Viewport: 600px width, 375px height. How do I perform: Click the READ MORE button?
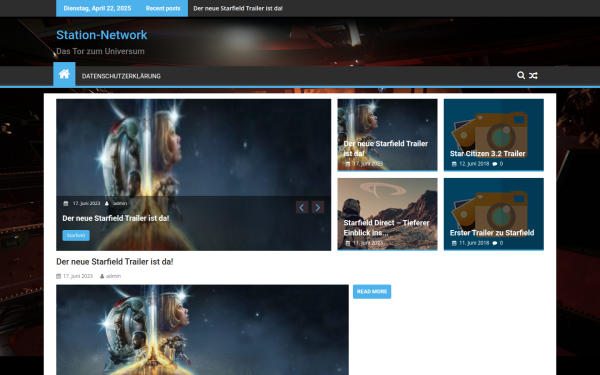tap(372, 292)
